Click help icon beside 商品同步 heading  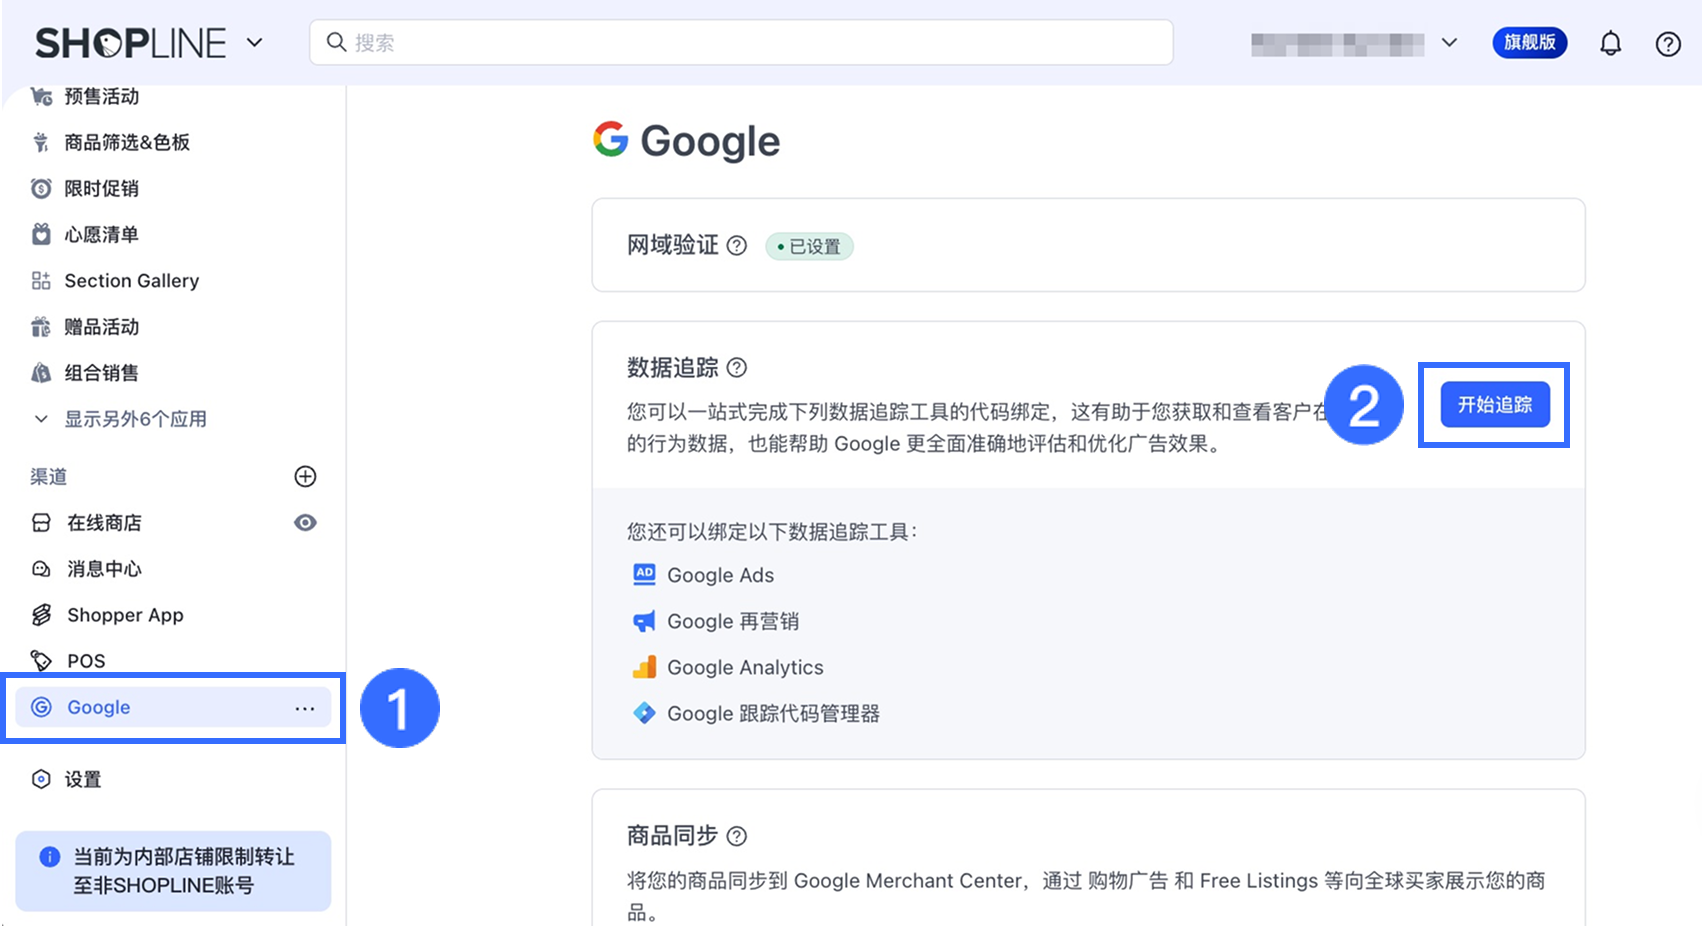click(737, 836)
